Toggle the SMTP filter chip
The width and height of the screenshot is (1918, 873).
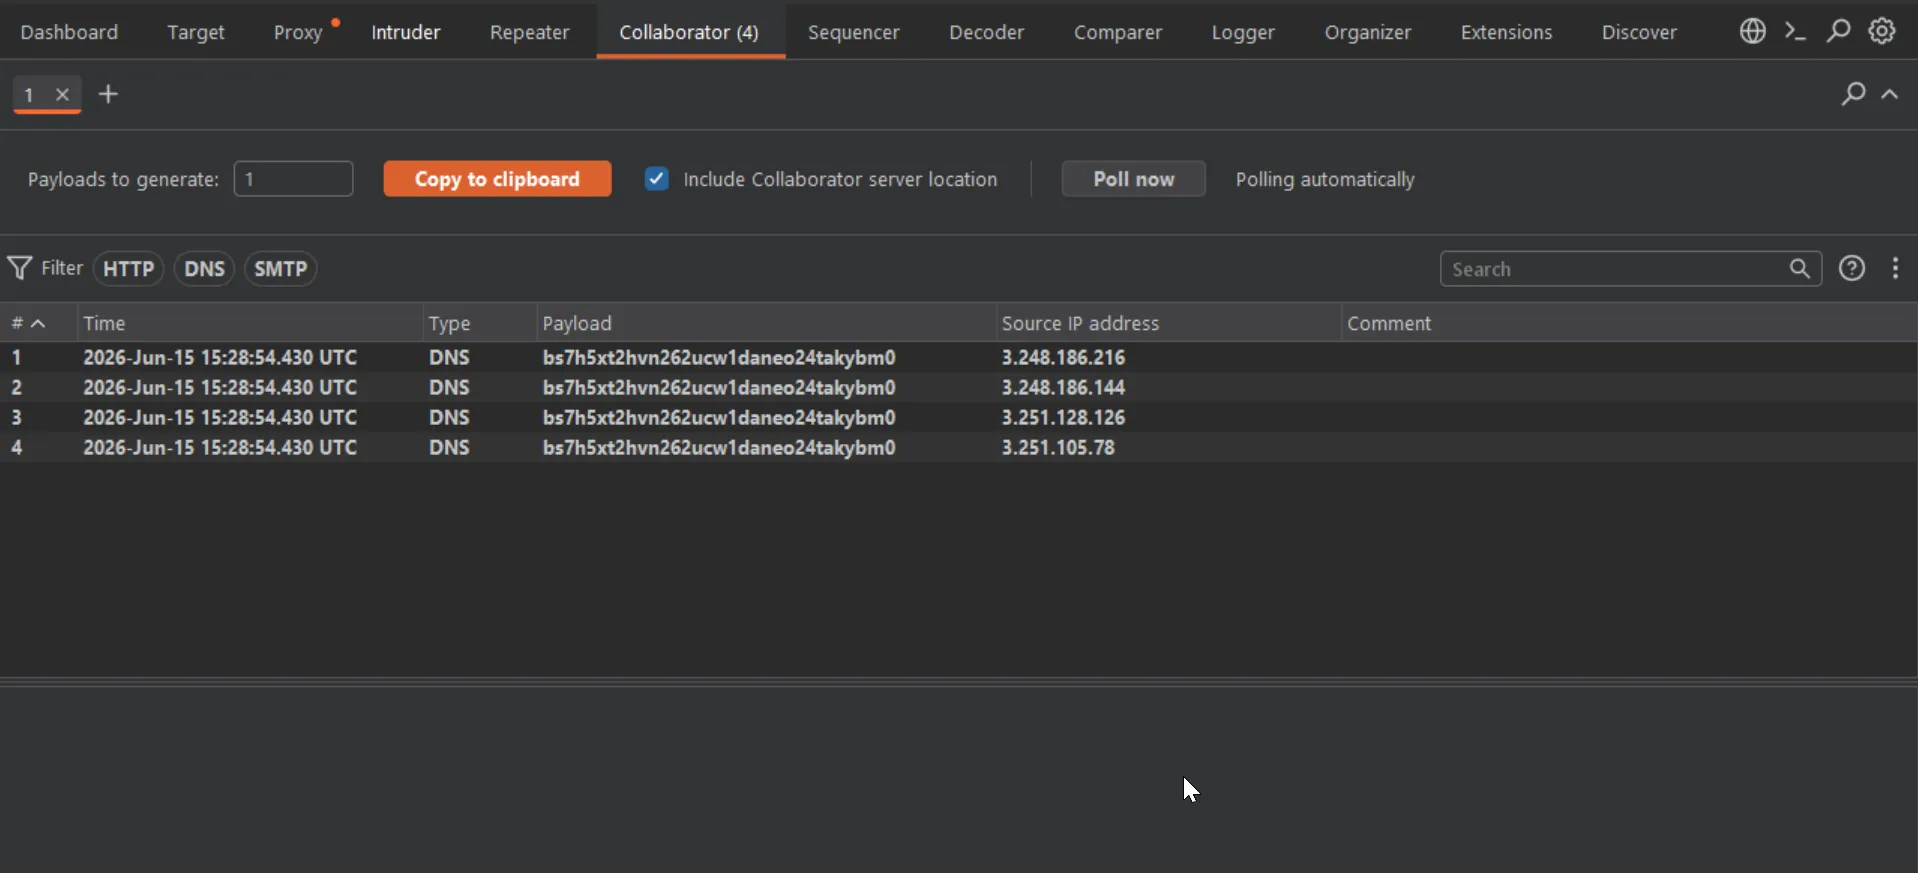point(280,269)
